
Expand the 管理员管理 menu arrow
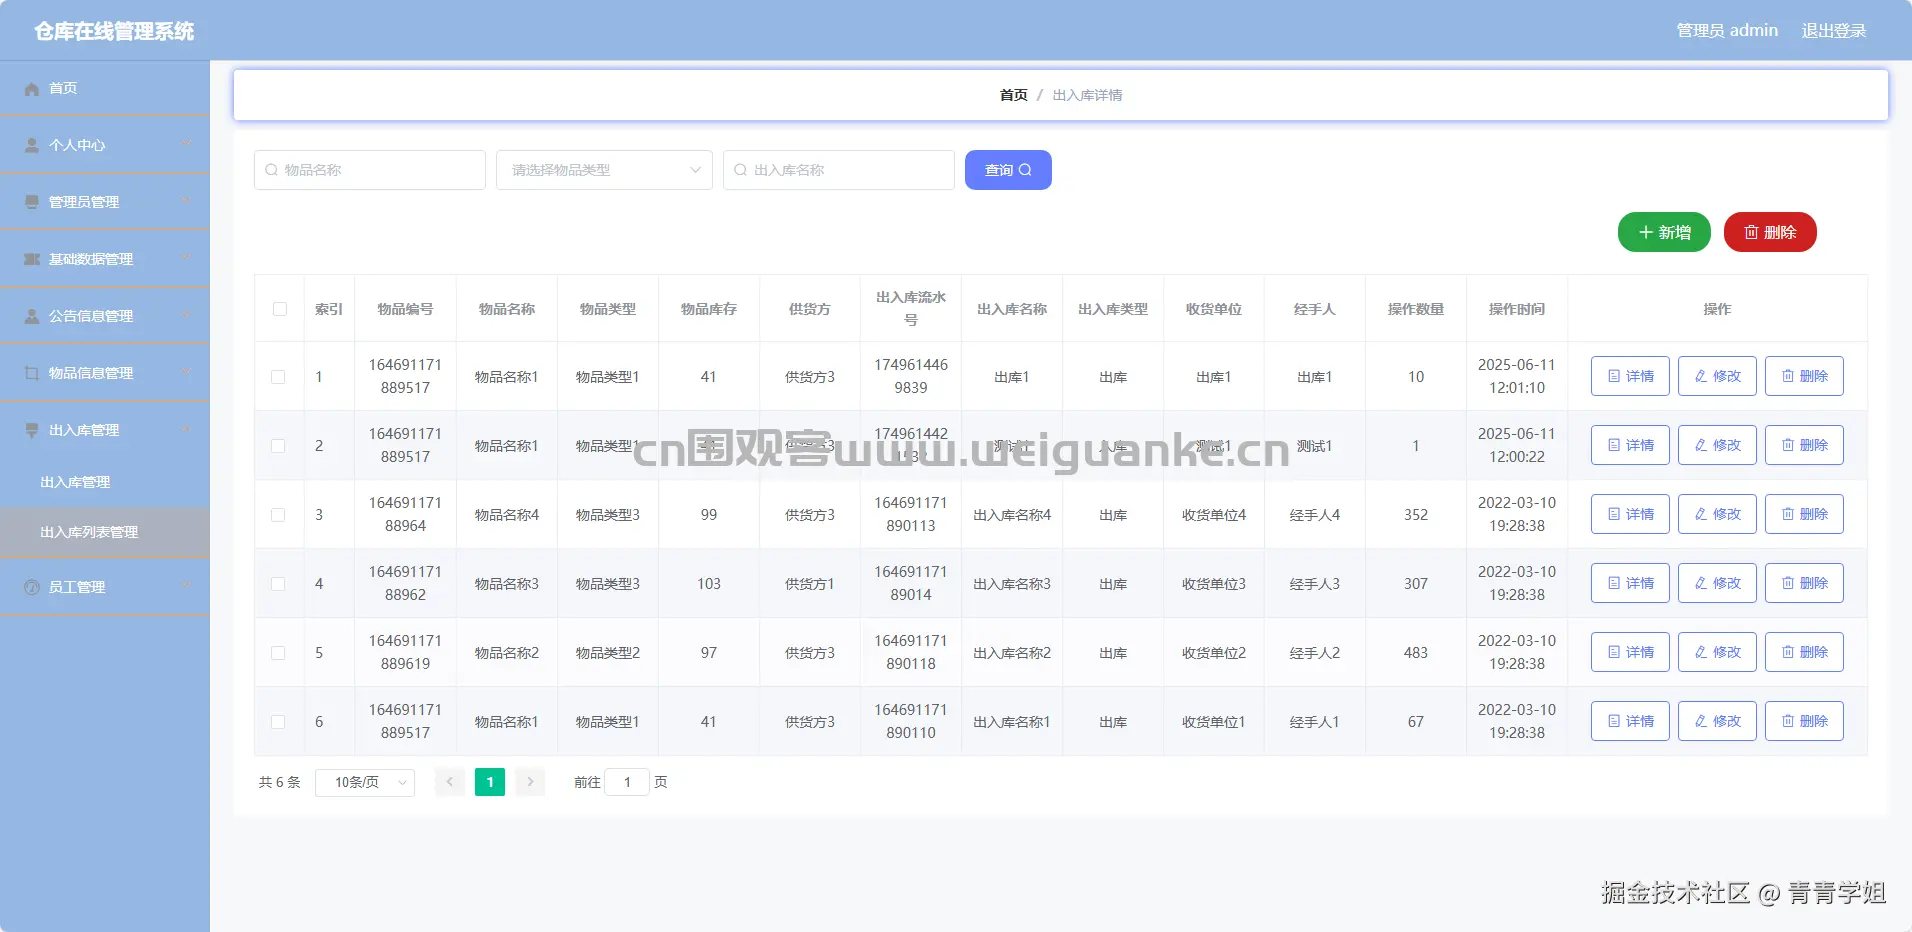coord(186,202)
